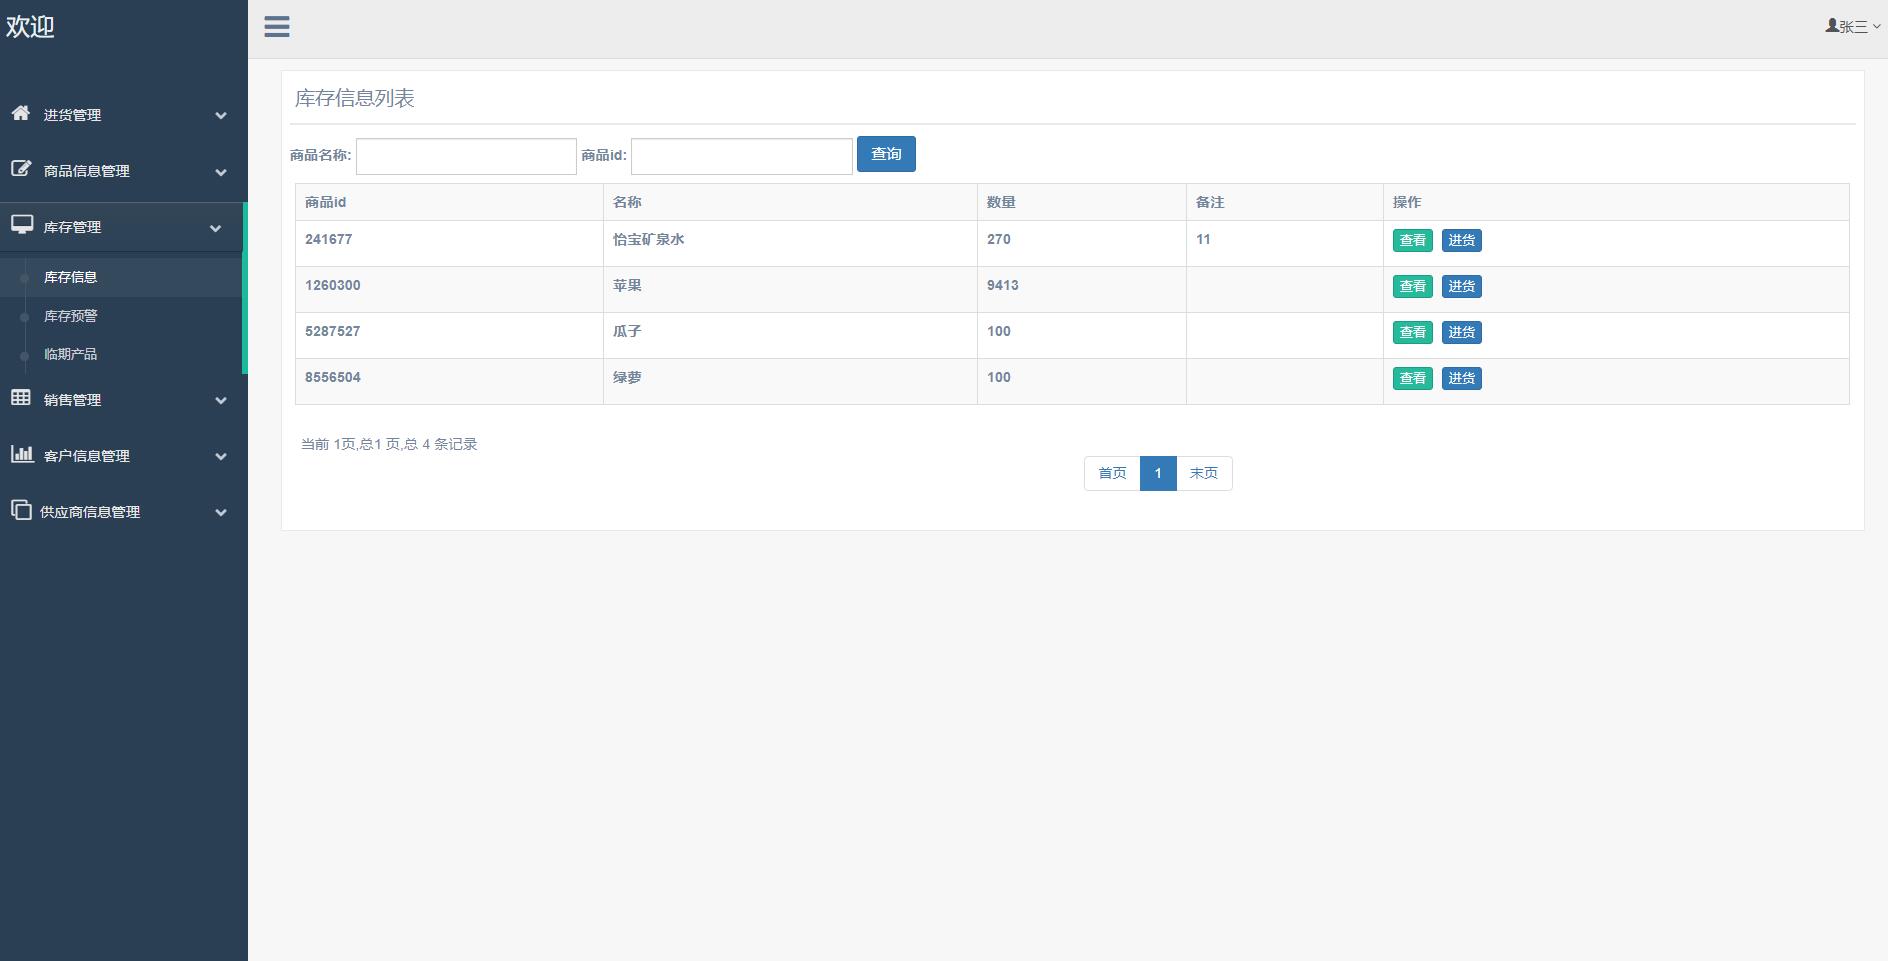Click the user avatar icon for 张三
1888x961 pixels.
(x=1832, y=26)
